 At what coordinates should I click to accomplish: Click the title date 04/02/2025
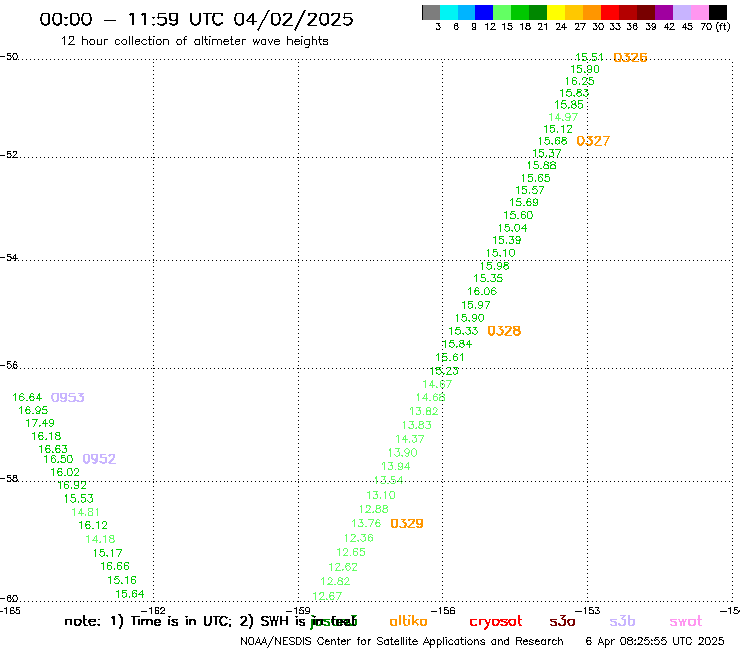[293, 19]
